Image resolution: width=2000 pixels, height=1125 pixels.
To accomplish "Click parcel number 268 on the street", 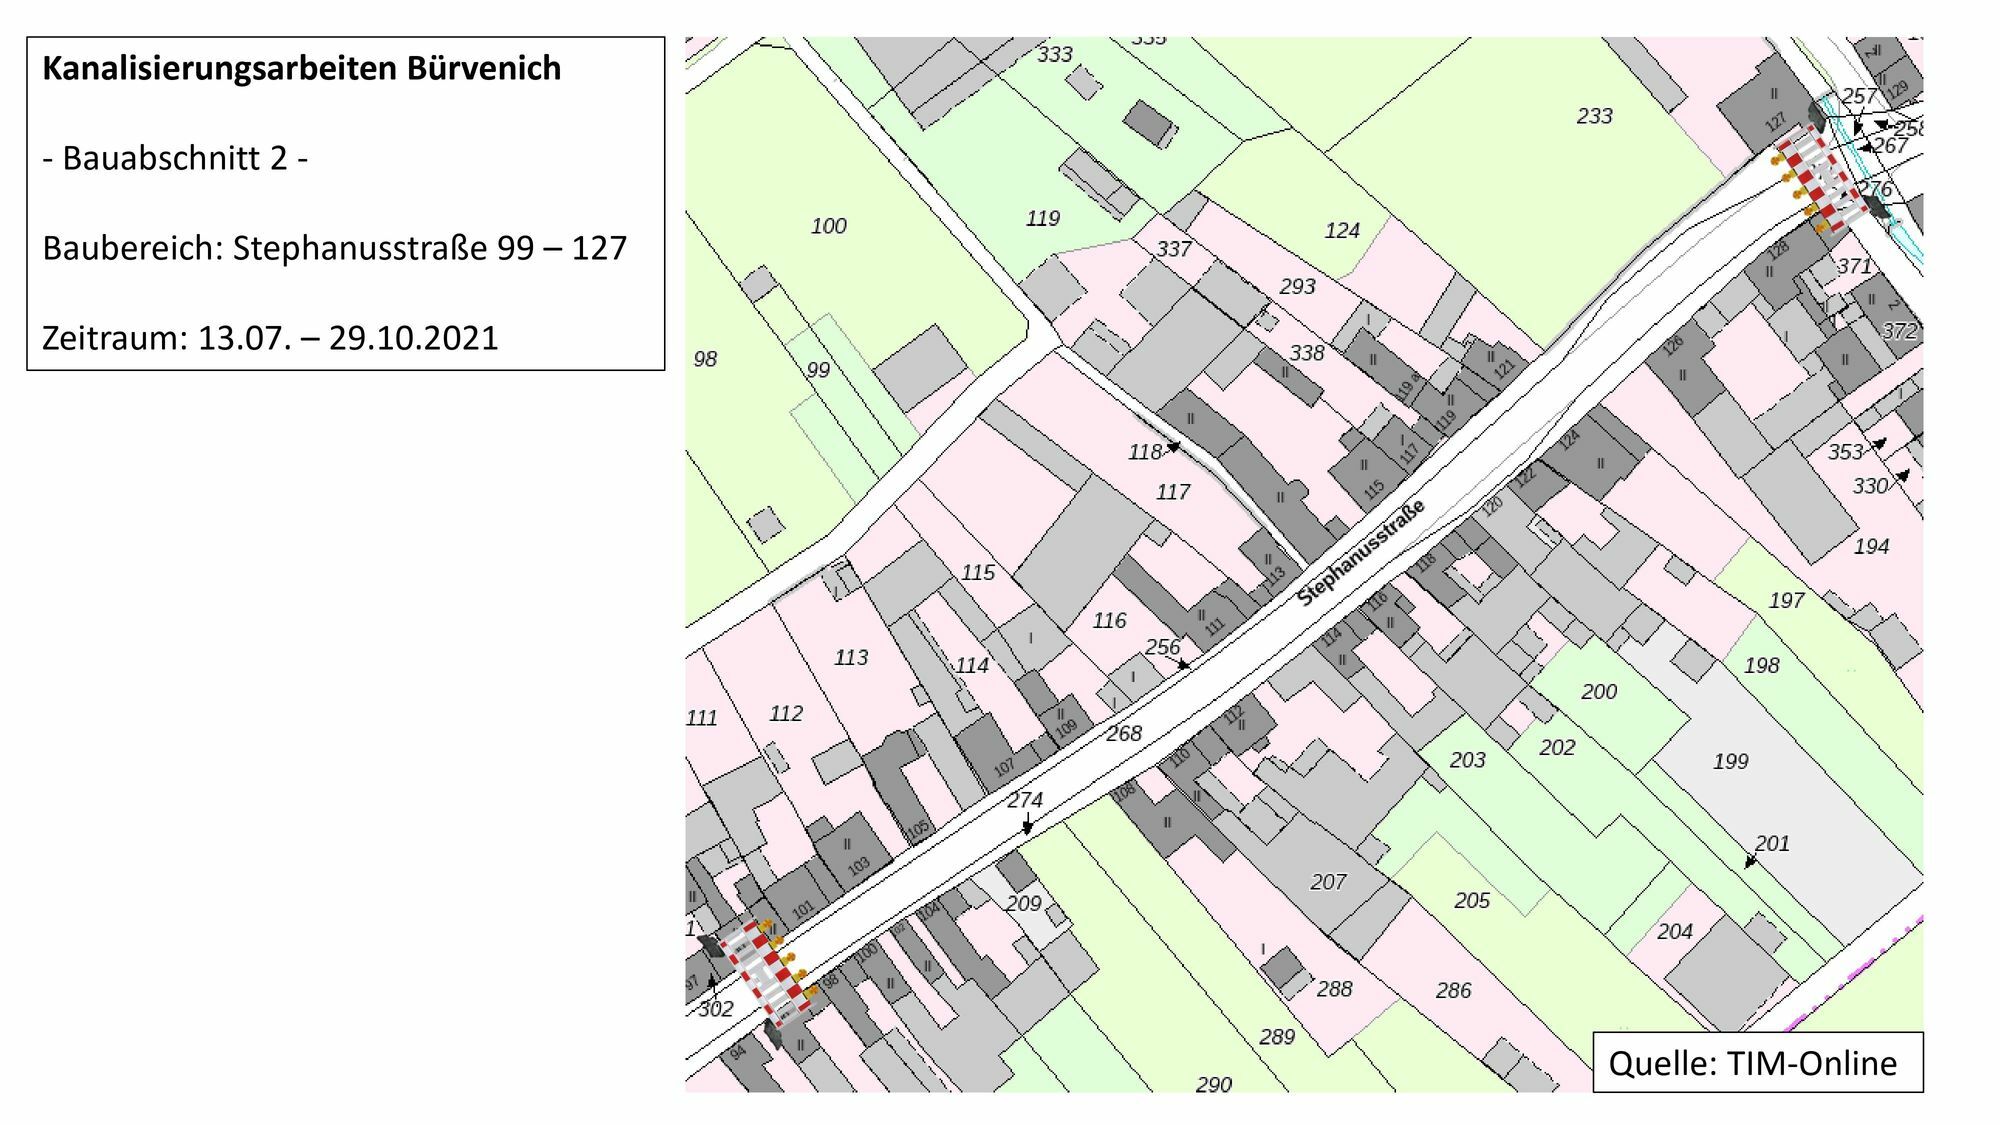I will (1124, 733).
